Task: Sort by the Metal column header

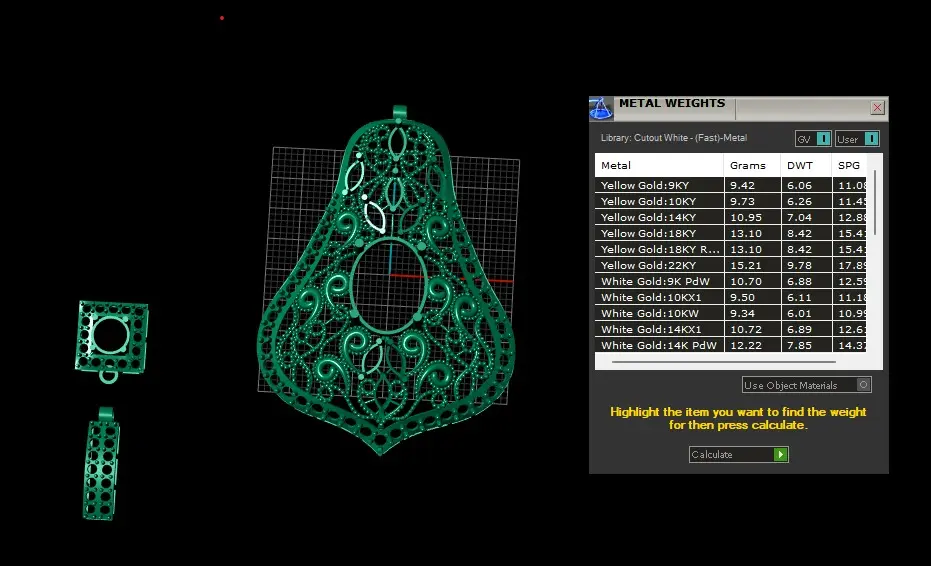Action: point(659,165)
